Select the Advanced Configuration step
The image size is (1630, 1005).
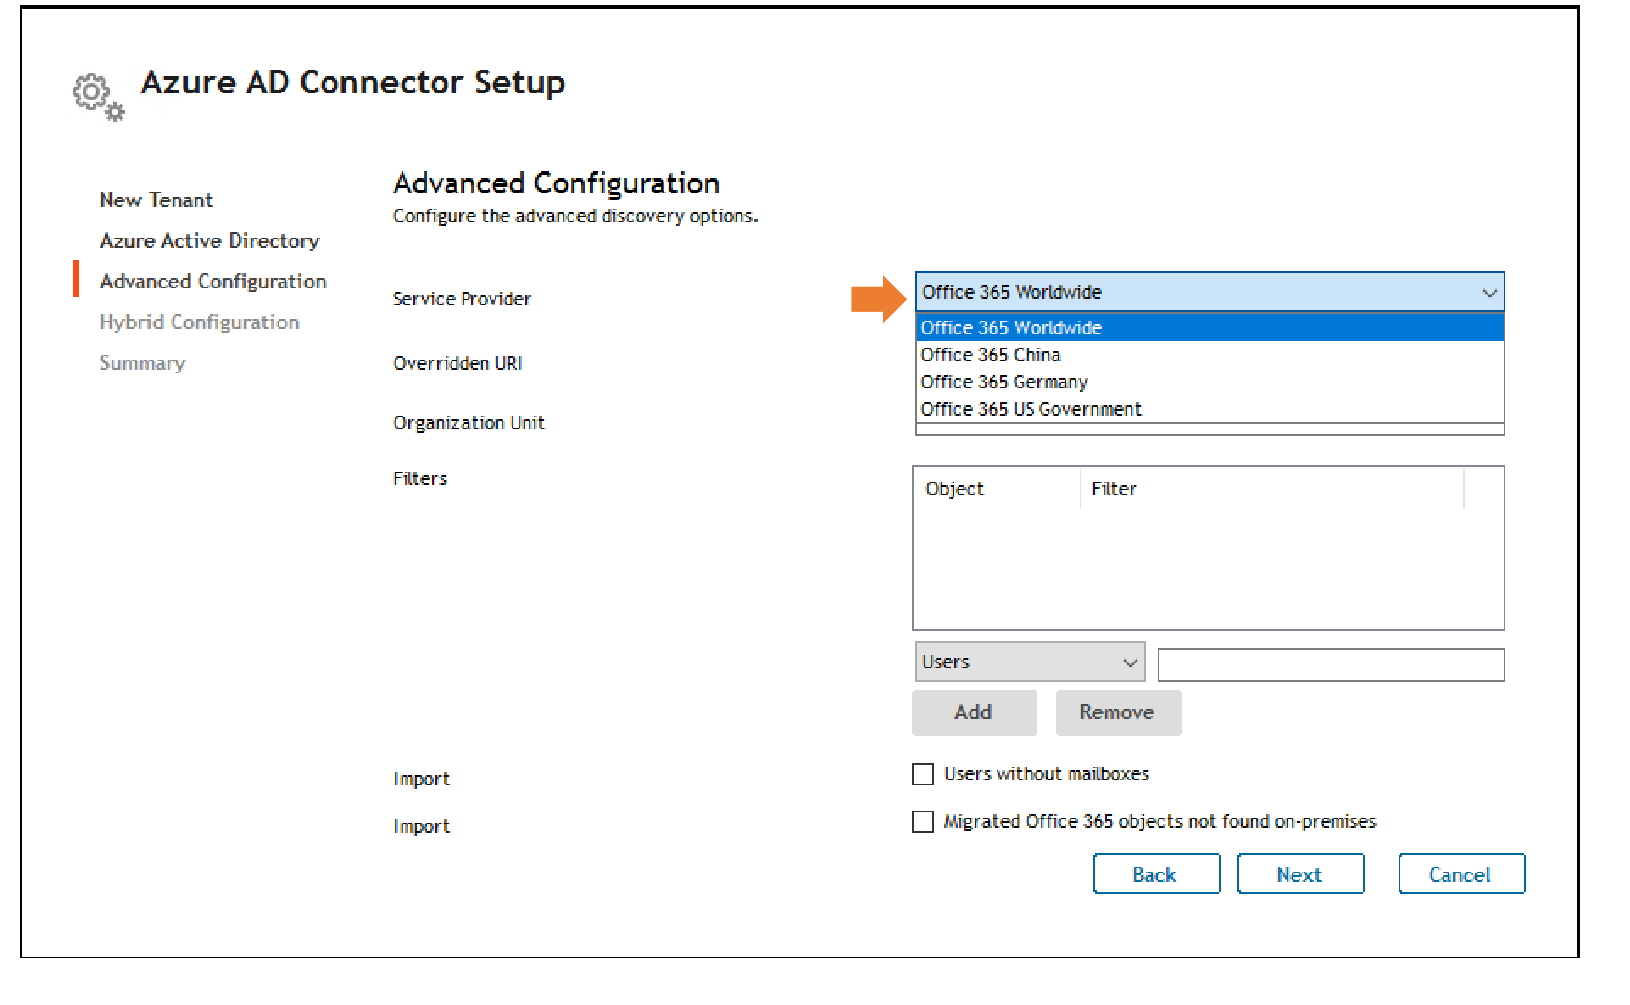pos(213,282)
